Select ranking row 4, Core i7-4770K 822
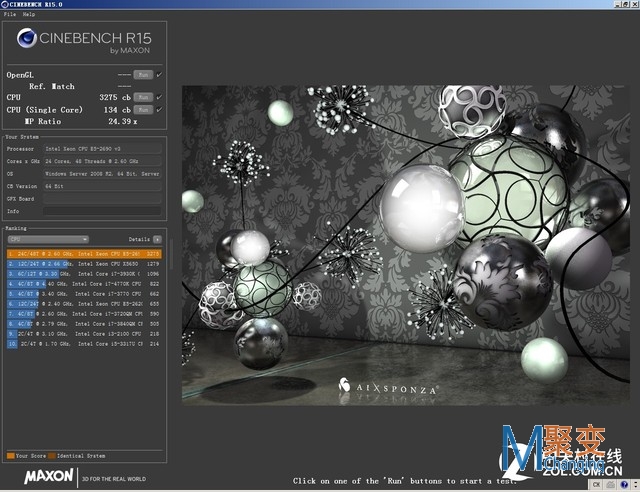Viewport: 640px width, 492px height. coord(84,284)
